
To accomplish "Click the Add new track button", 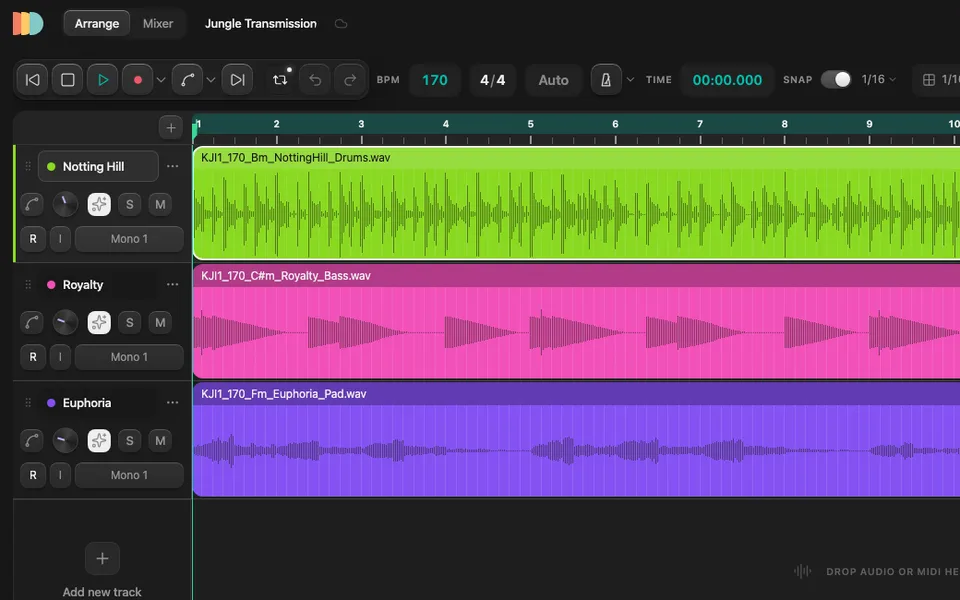I will 102,558.
